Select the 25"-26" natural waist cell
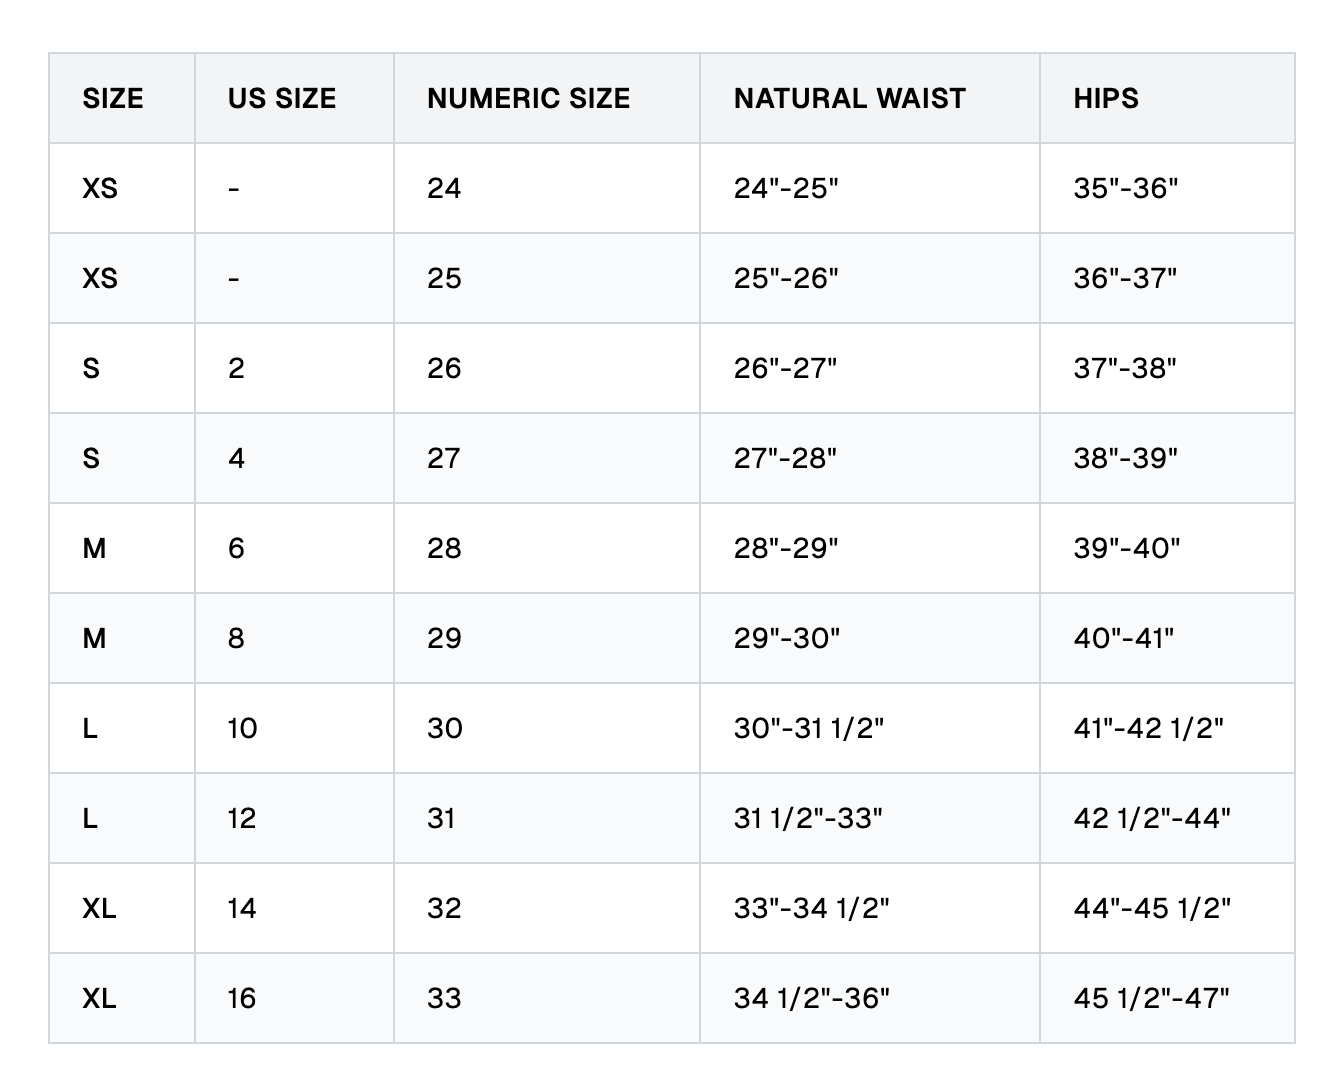Viewport: 1342px width, 1080px height. 786,278
